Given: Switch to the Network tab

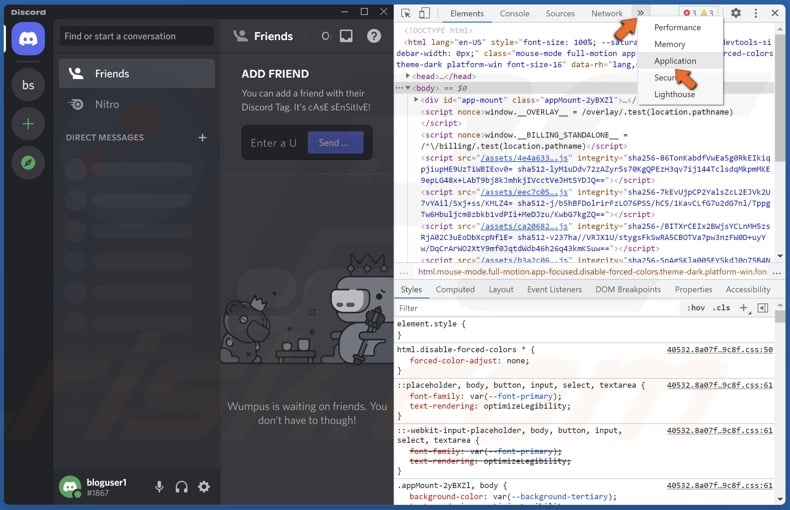Looking at the screenshot, I should [607, 14].
